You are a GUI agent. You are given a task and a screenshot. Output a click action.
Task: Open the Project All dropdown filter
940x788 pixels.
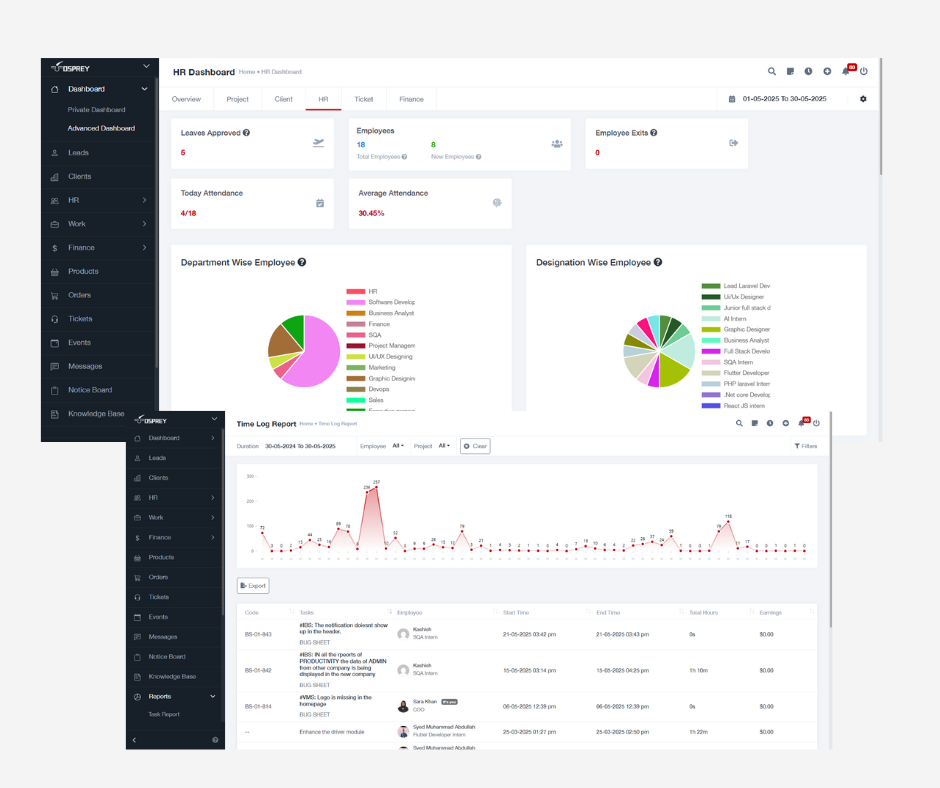click(444, 446)
